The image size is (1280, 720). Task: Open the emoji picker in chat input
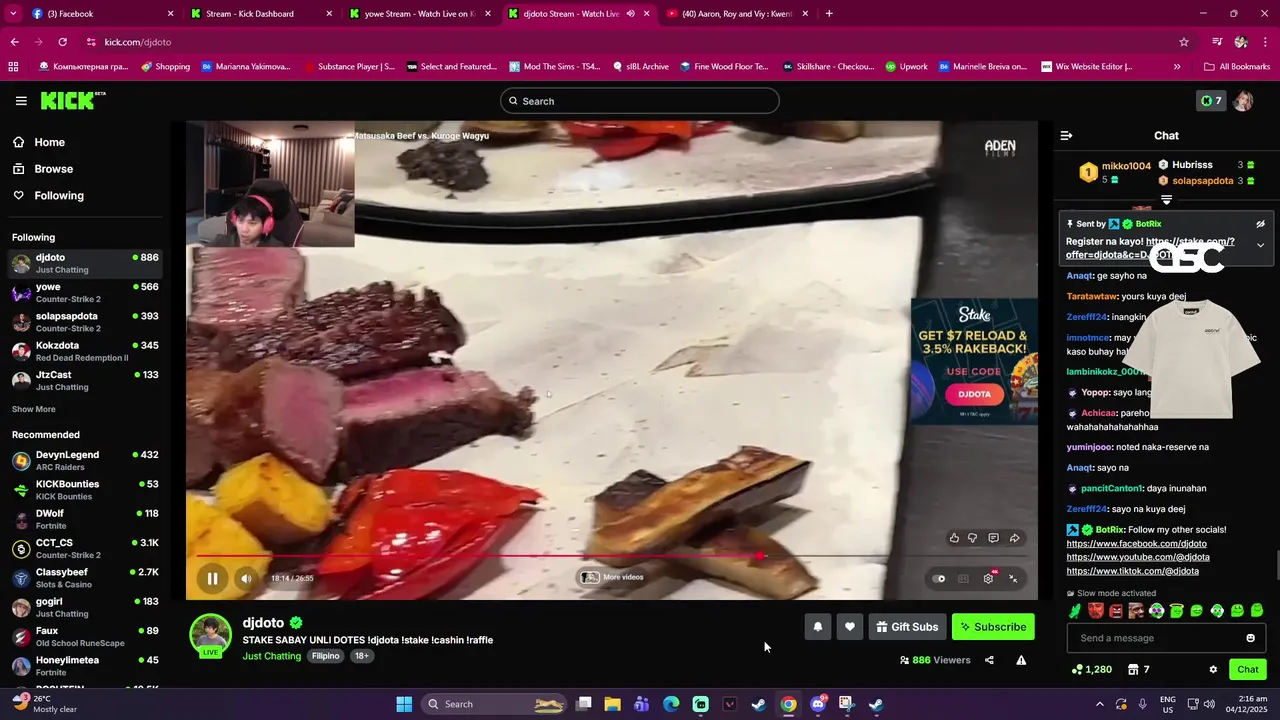coord(1250,638)
